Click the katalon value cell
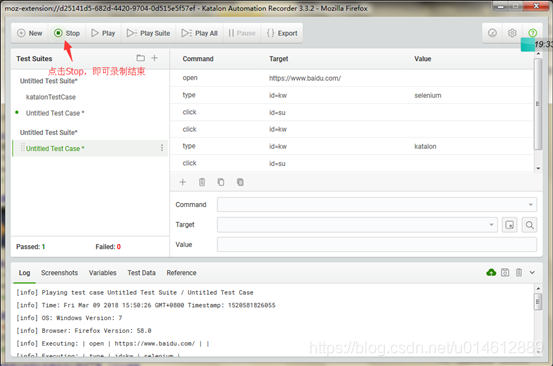553x366 pixels. pyautogui.click(x=425, y=146)
